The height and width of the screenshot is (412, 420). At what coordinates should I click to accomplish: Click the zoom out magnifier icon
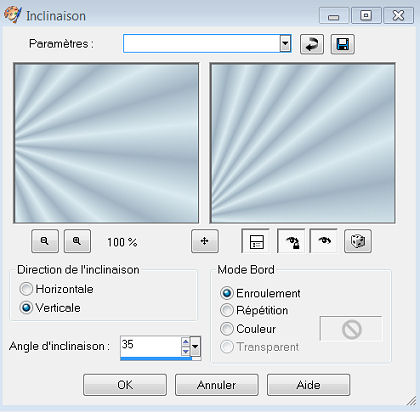pos(45,241)
